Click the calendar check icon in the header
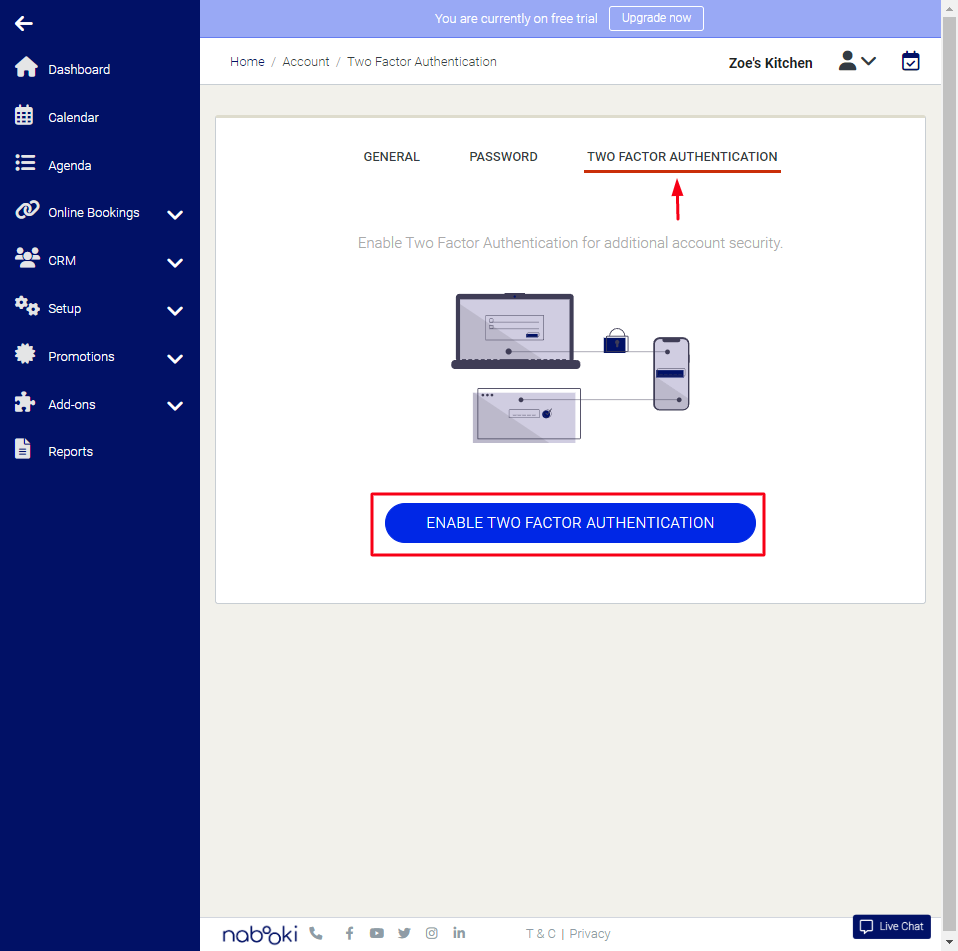Viewport: 958px width, 951px height. [x=910, y=61]
